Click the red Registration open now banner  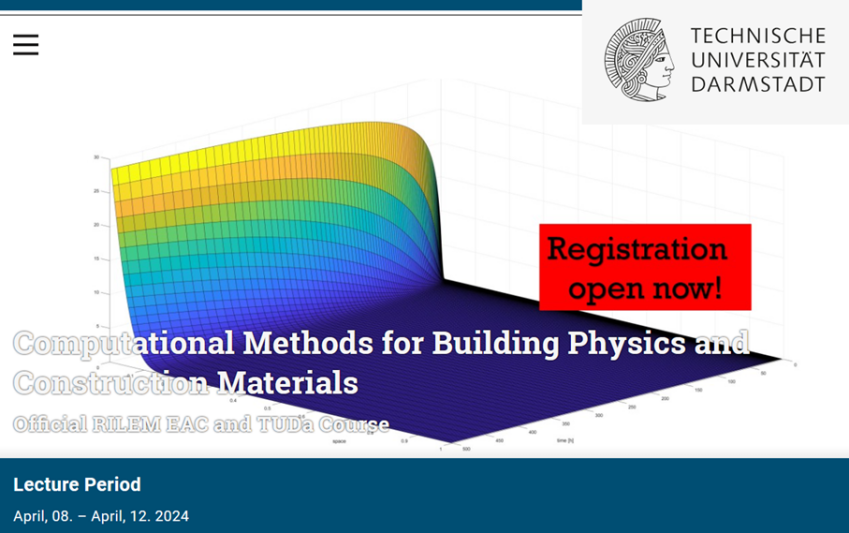coord(645,267)
